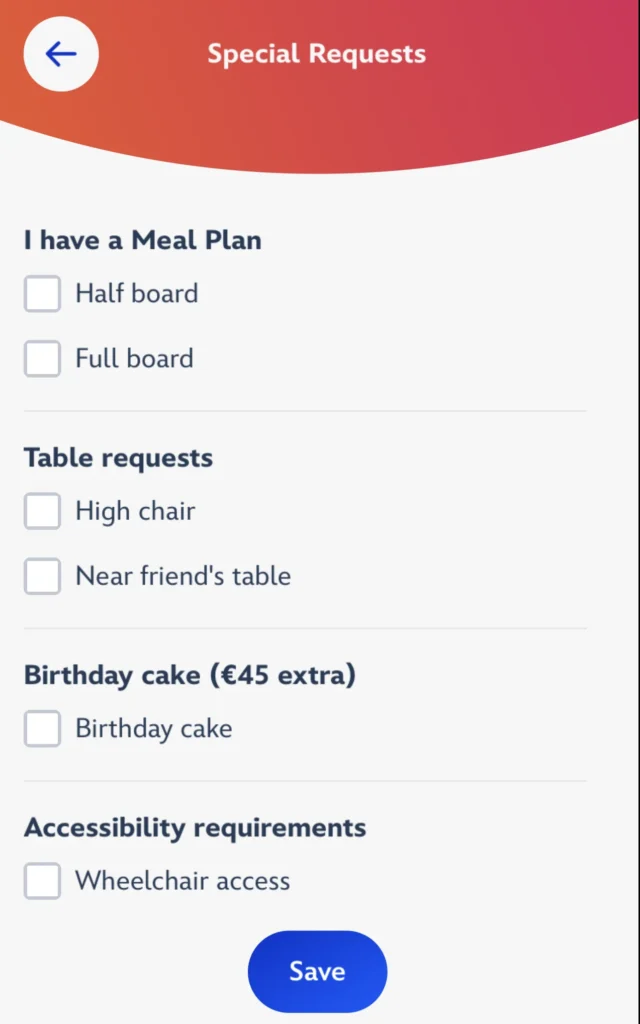Tap the Accessibility requirements heading
640x1024 pixels.
pos(195,828)
